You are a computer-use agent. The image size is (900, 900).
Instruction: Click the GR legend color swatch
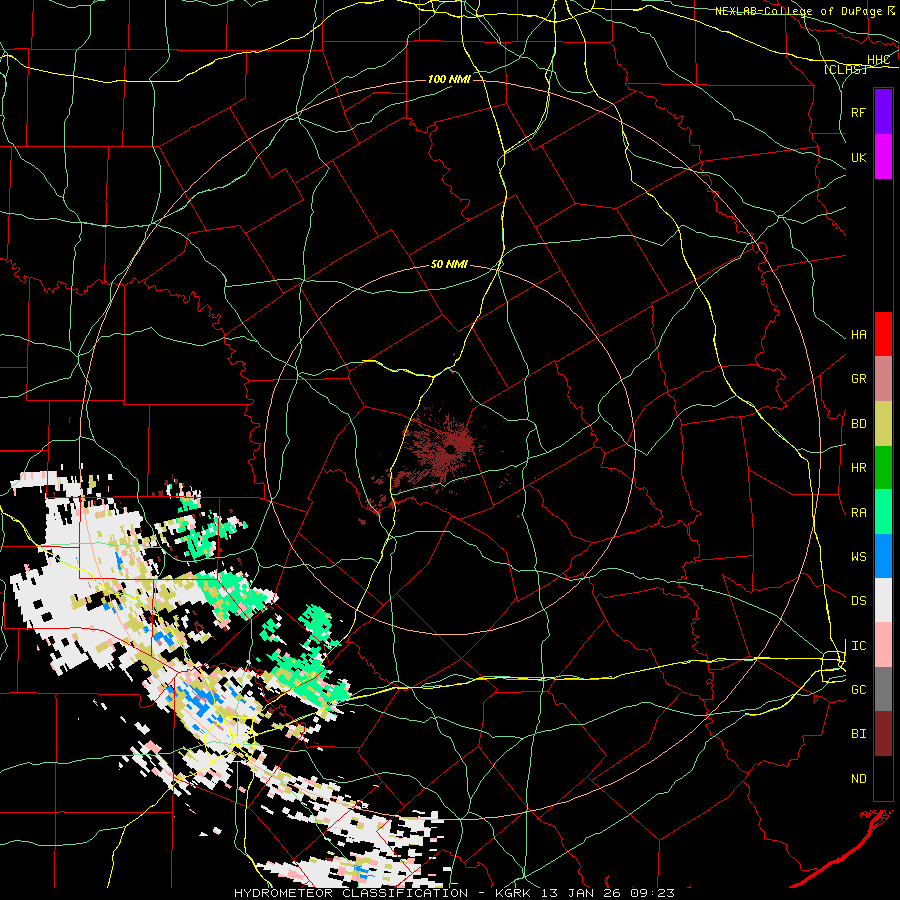coord(883,378)
